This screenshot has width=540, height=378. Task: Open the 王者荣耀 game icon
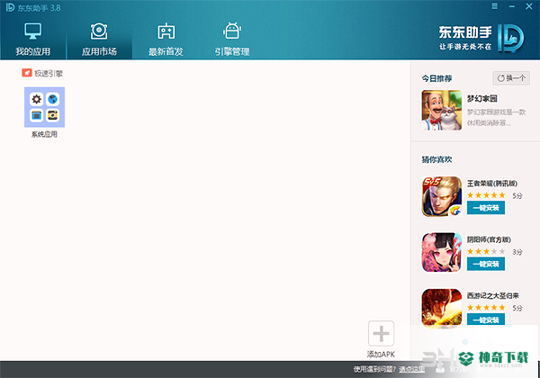[442, 197]
